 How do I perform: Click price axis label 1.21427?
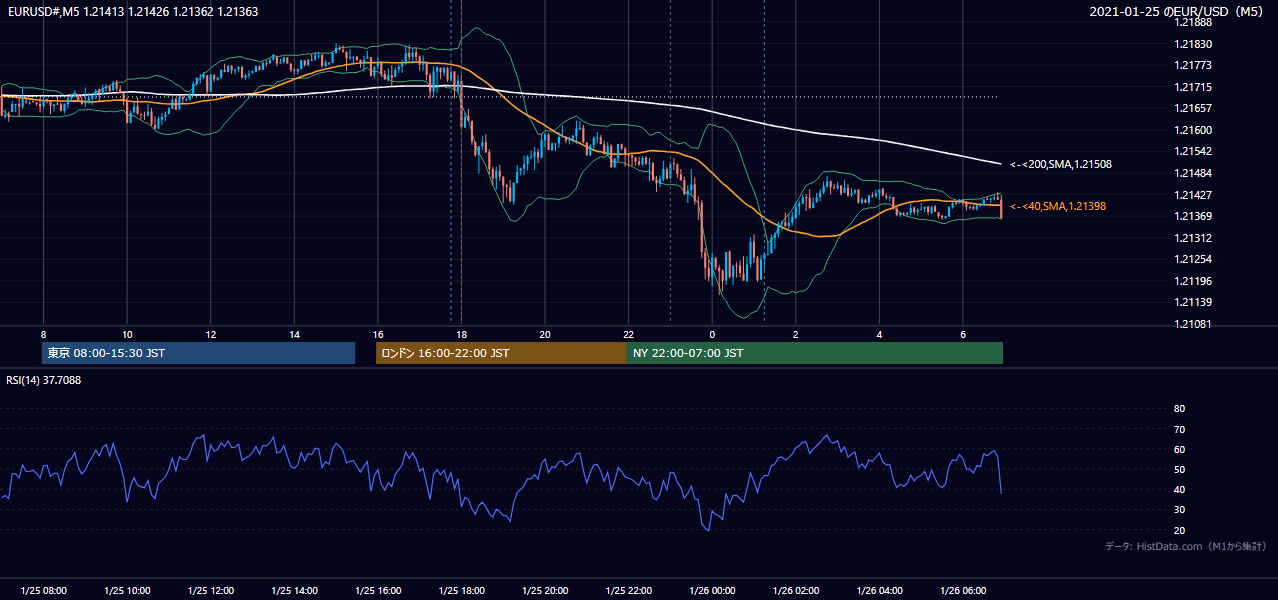pos(1193,195)
